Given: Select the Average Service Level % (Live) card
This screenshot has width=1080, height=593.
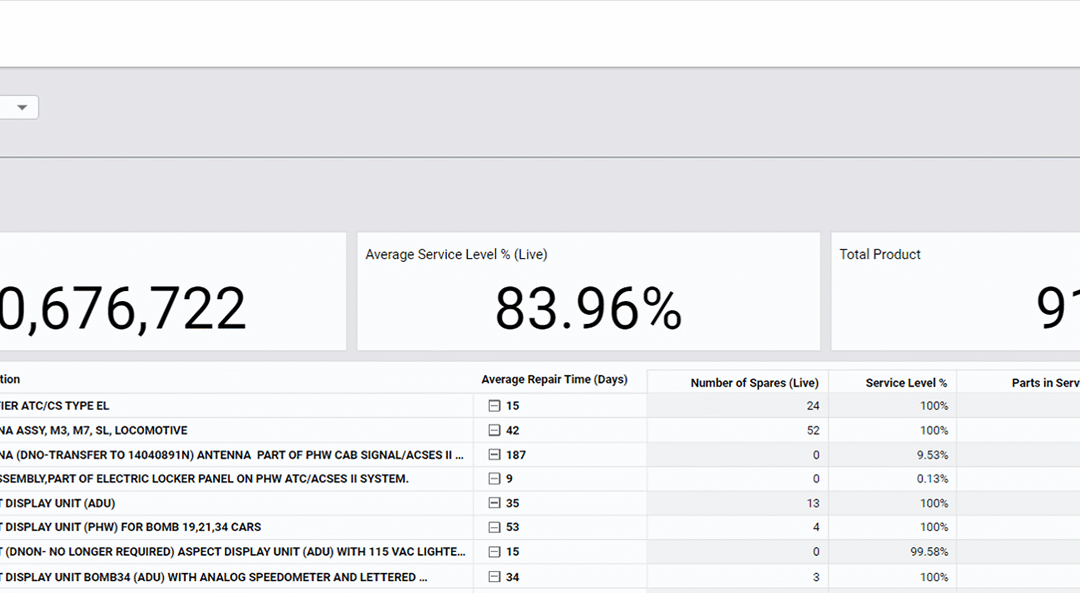Looking at the screenshot, I should [x=588, y=290].
